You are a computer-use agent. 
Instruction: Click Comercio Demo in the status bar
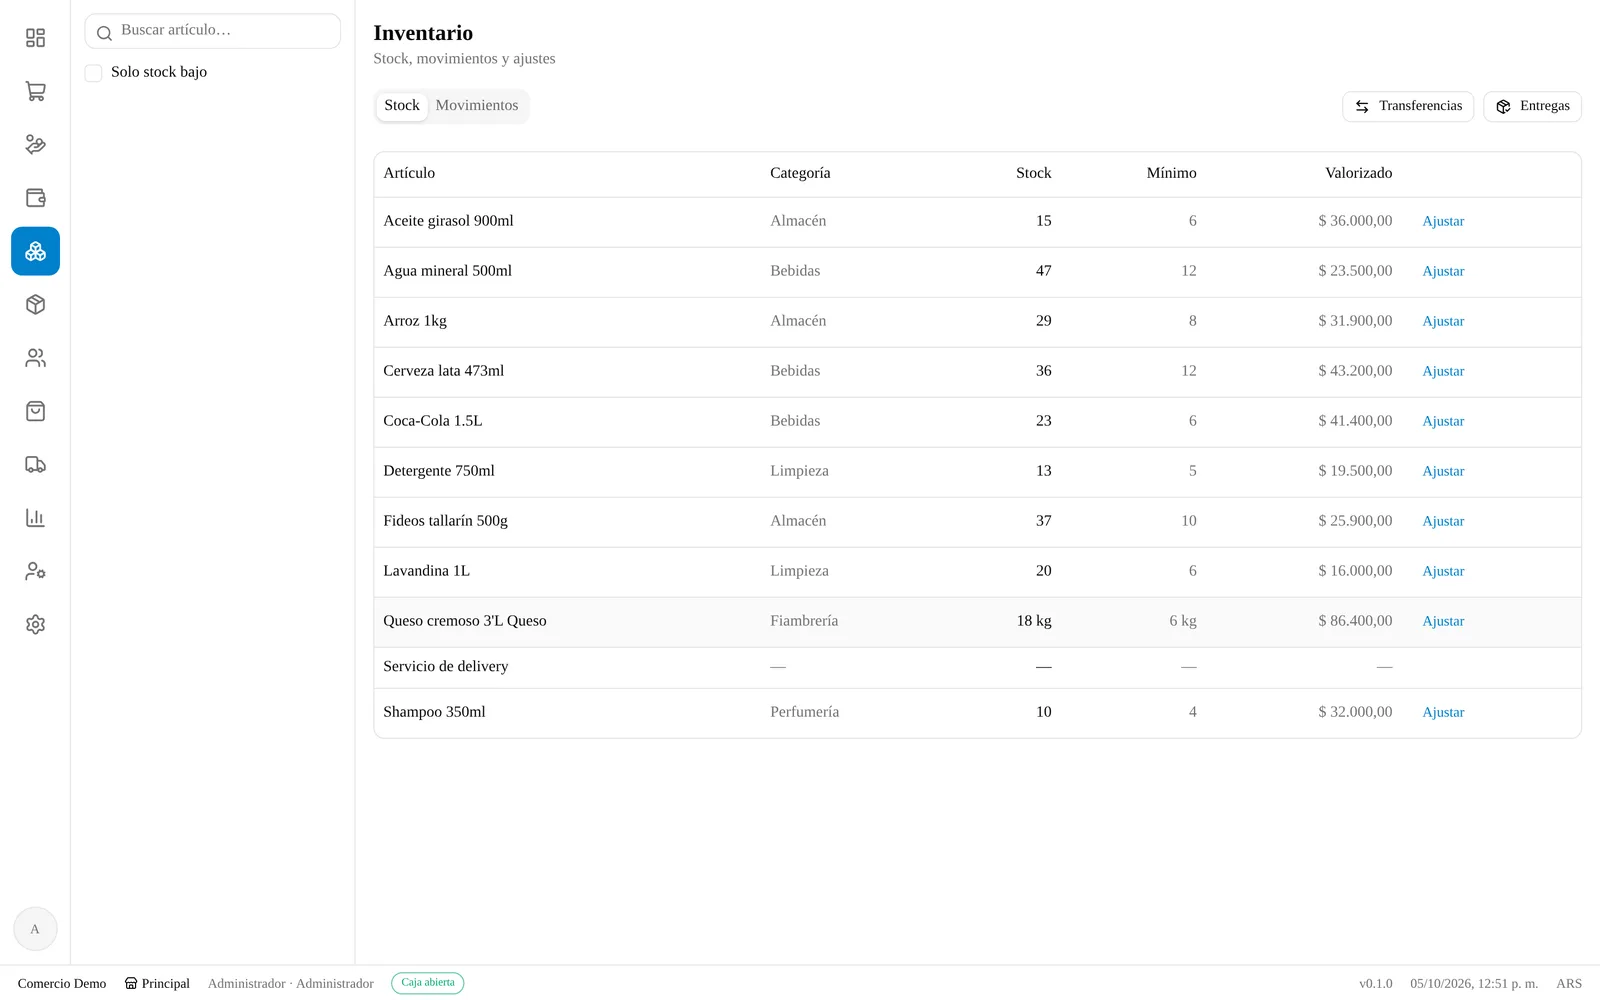click(x=62, y=984)
